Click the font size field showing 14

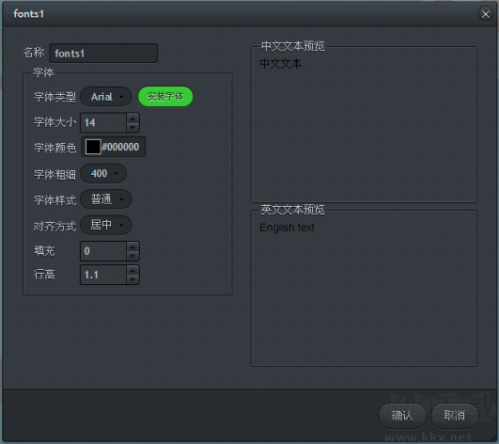pyautogui.click(x=104, y=123)
